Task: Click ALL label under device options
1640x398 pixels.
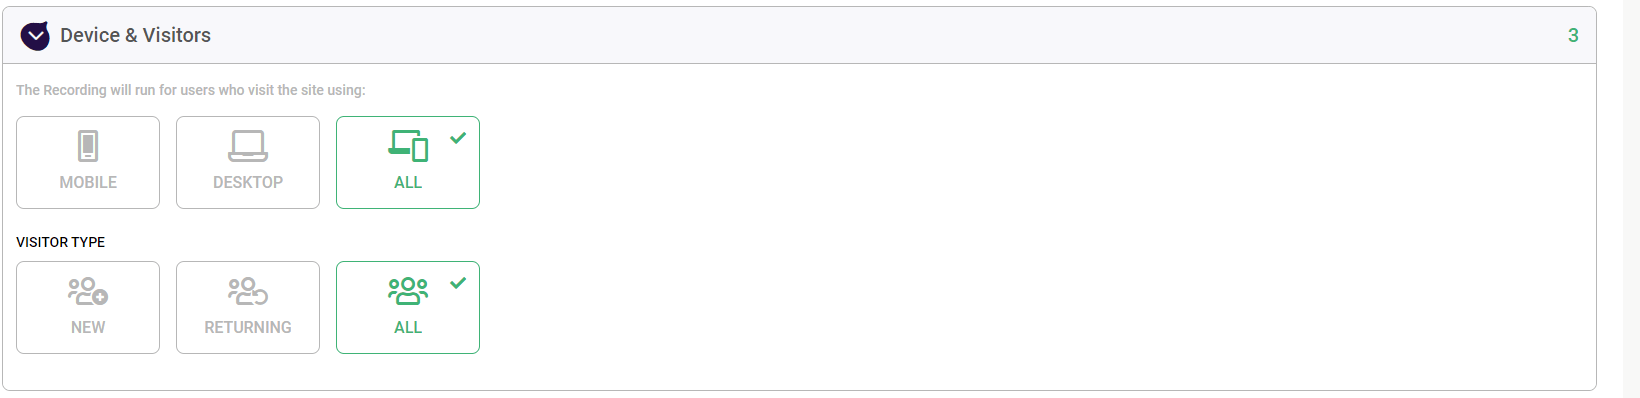Action: pyautogui.click(x=408, y=182)
